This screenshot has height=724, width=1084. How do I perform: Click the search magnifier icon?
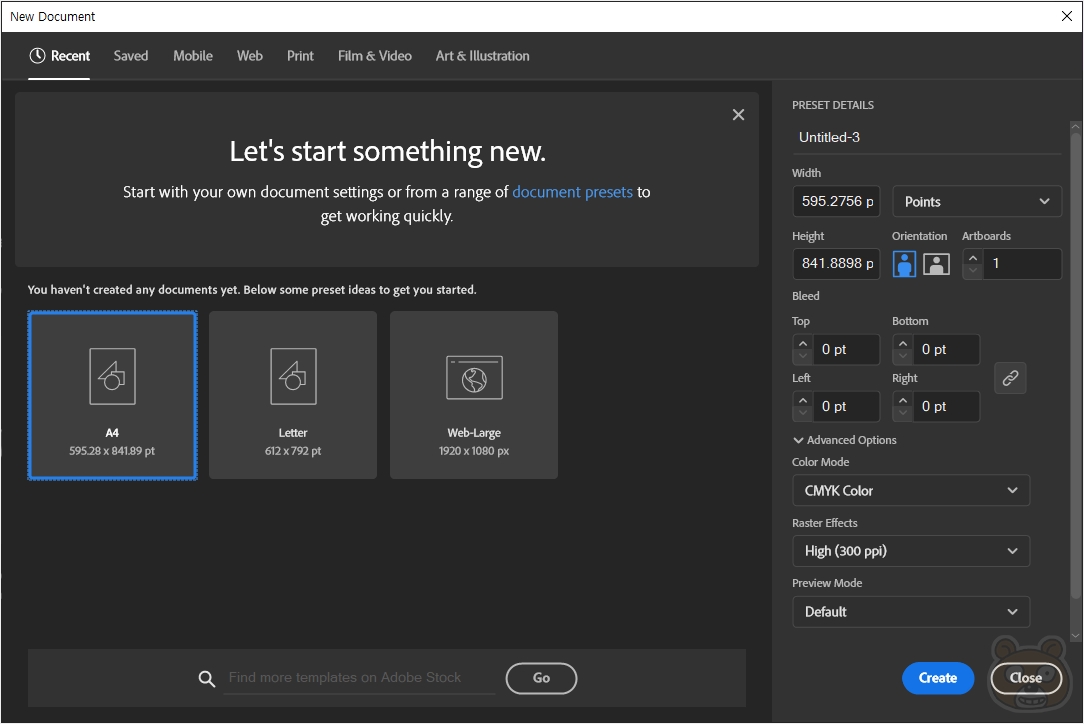pyautogui.click(x=207, y=678)
